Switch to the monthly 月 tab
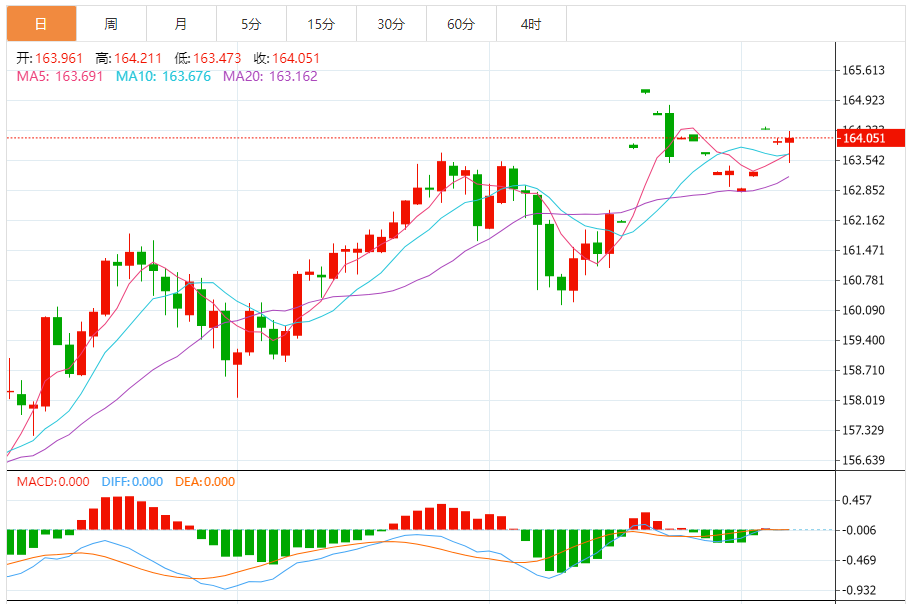917x604 pixels. (x=181, y=24)
